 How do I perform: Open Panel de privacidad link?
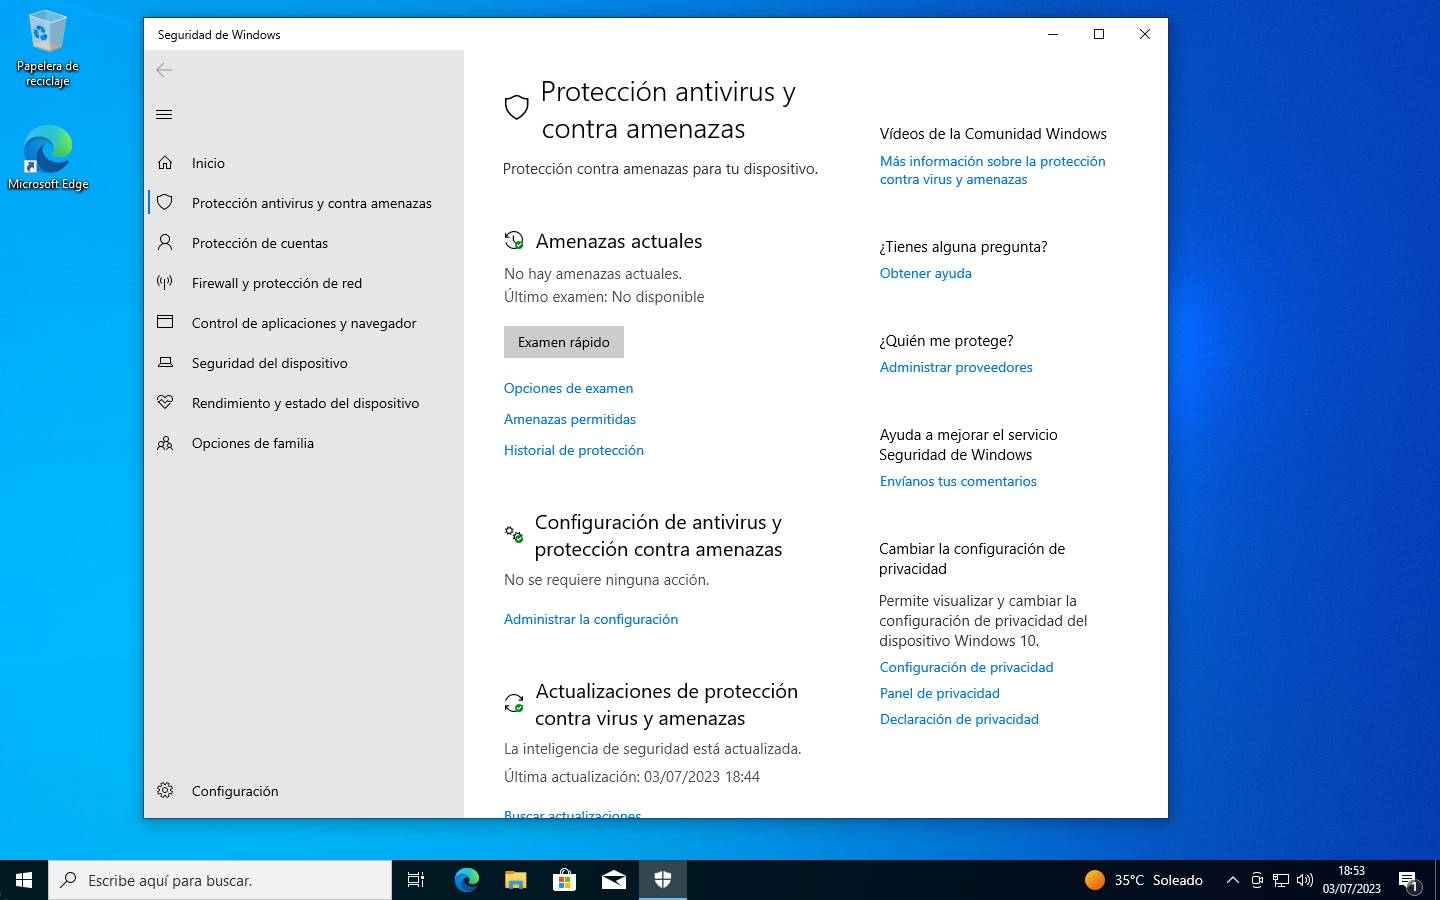[939, 693]
